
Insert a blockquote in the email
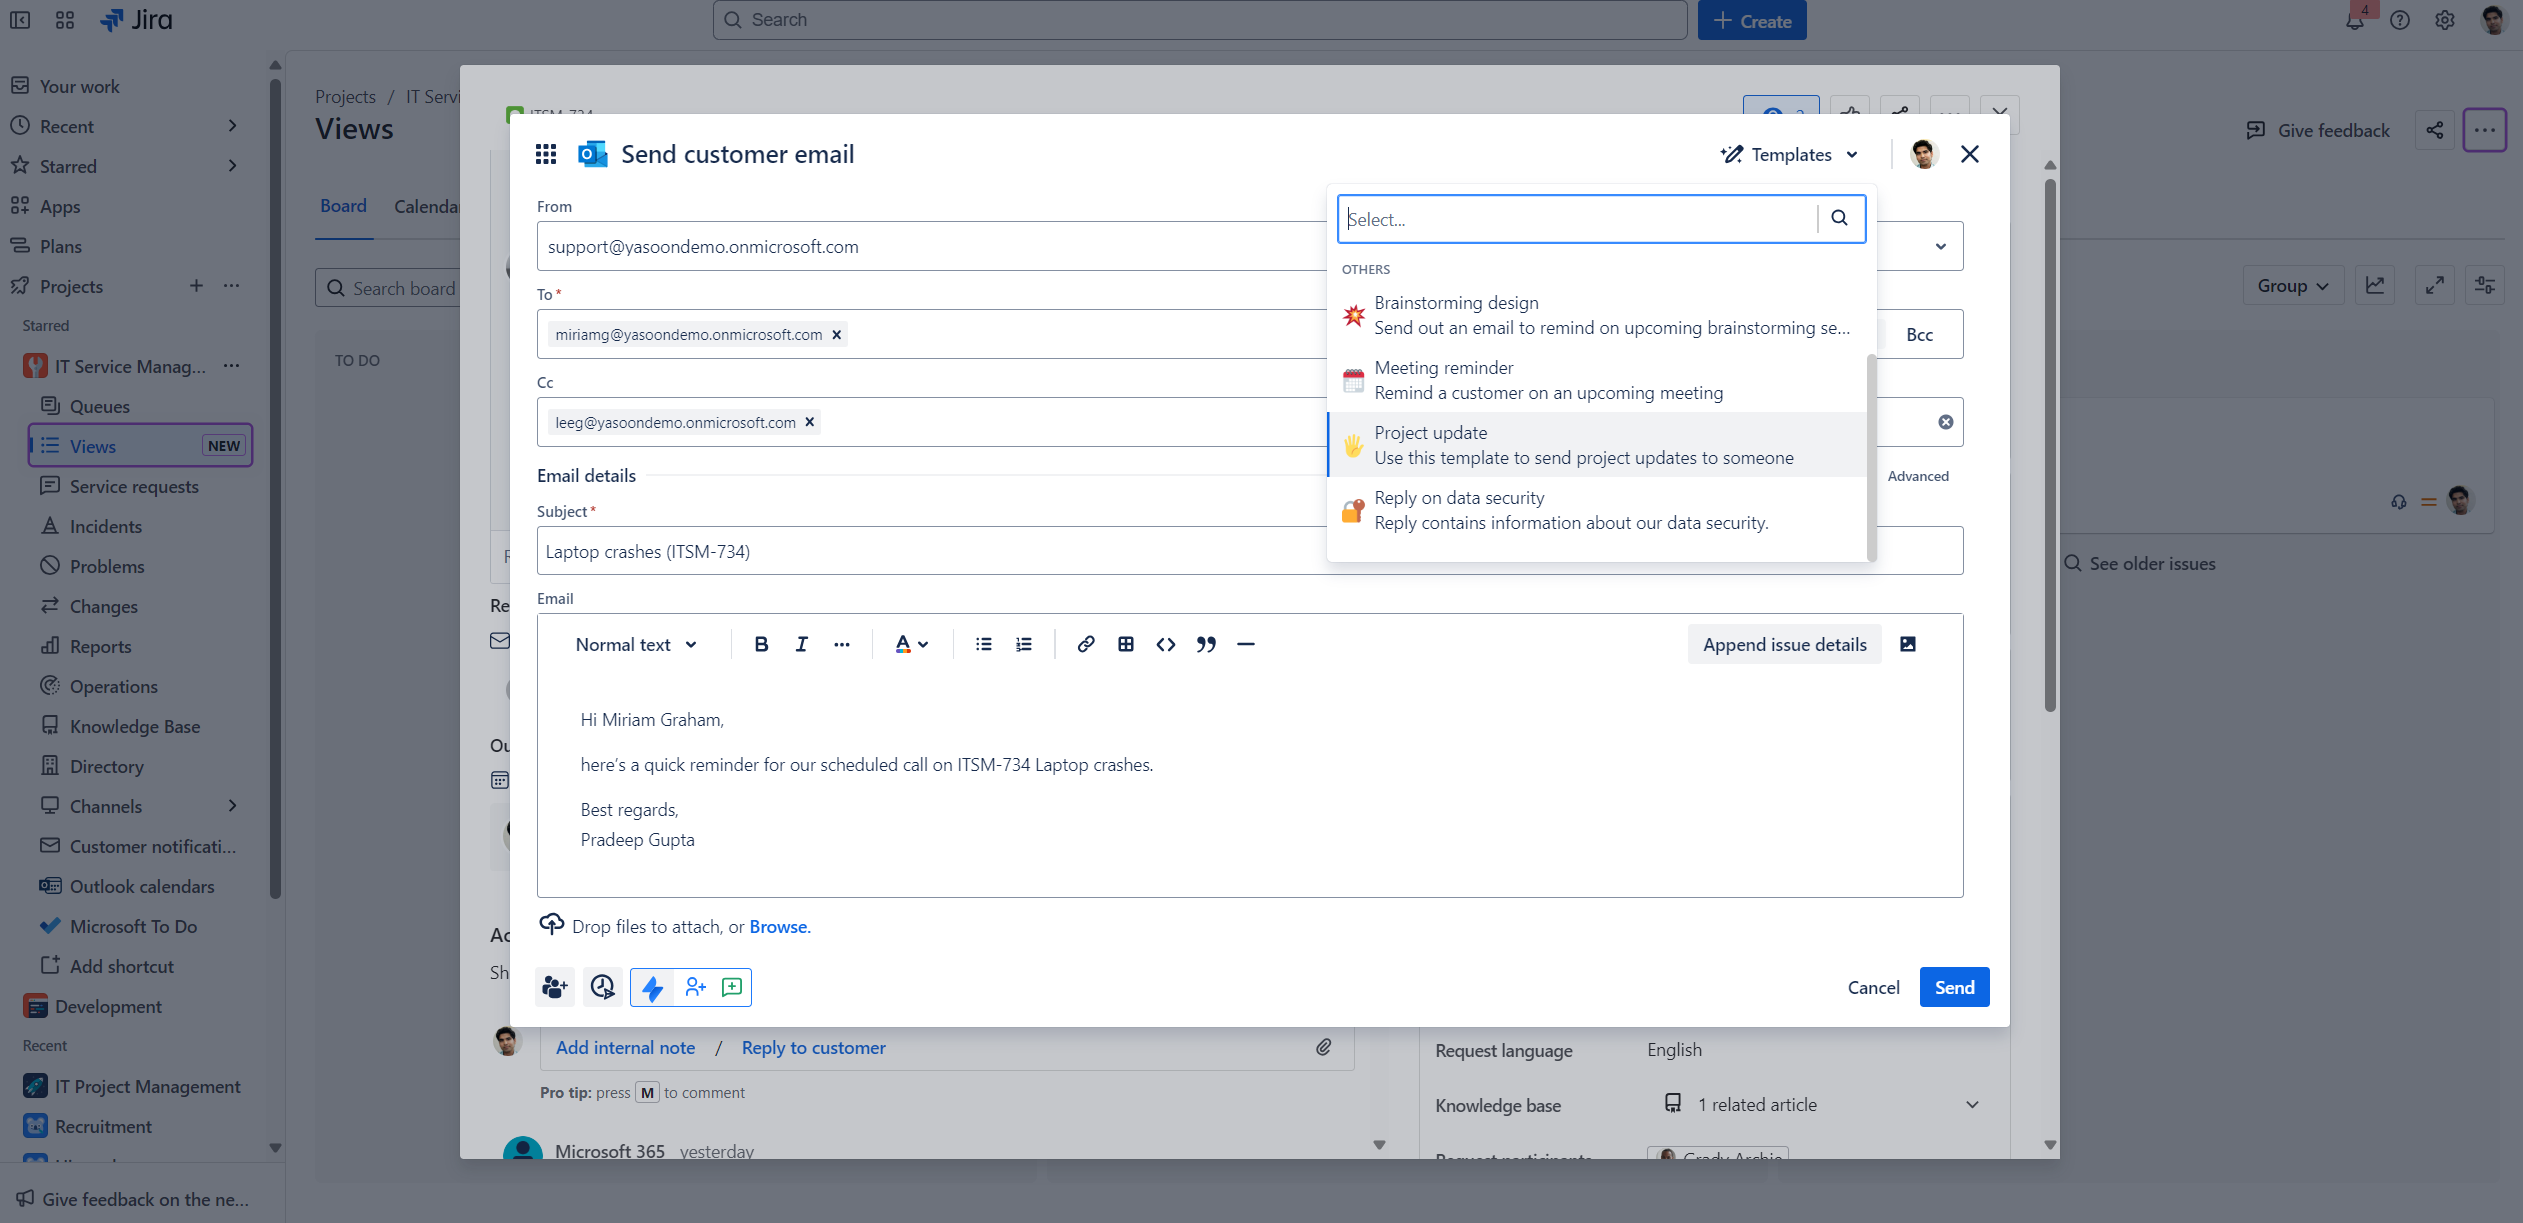click(x=1206, y=644)
